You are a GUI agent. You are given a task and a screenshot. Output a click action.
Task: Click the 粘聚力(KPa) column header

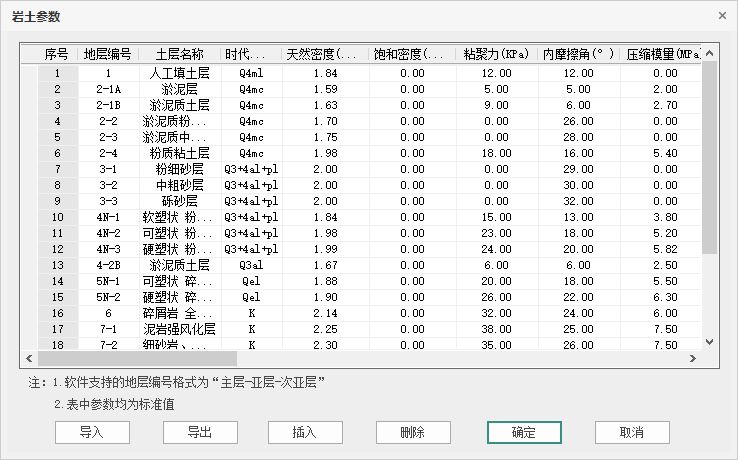[497, 54]
